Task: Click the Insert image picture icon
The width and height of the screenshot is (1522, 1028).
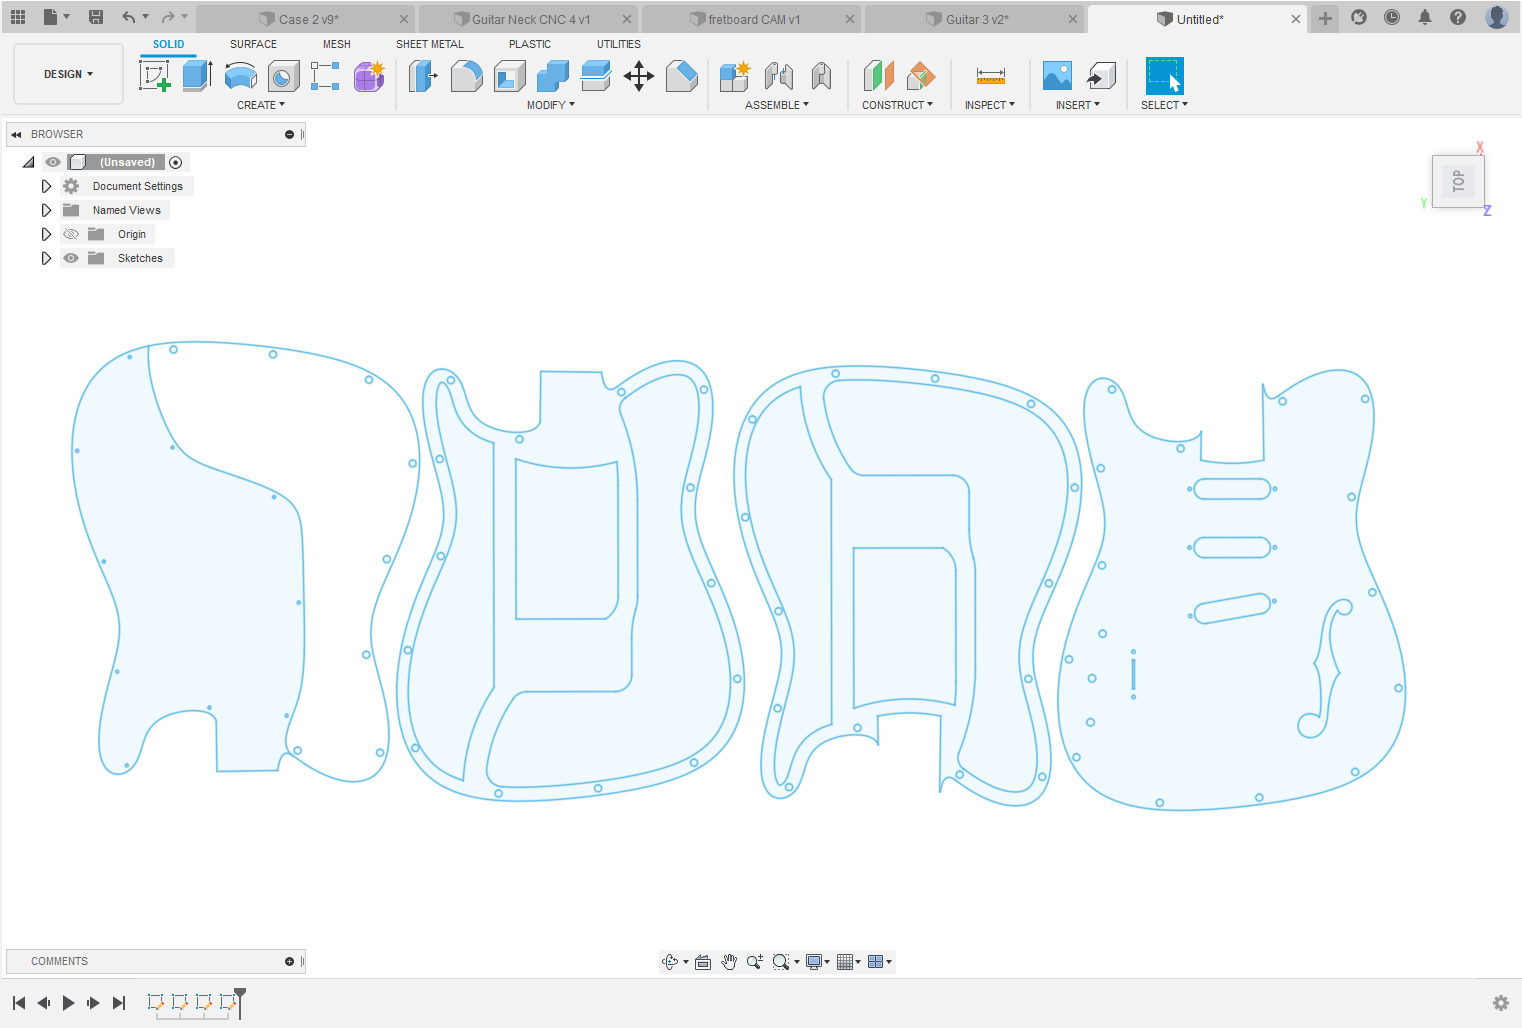Action: (1057, 76)
